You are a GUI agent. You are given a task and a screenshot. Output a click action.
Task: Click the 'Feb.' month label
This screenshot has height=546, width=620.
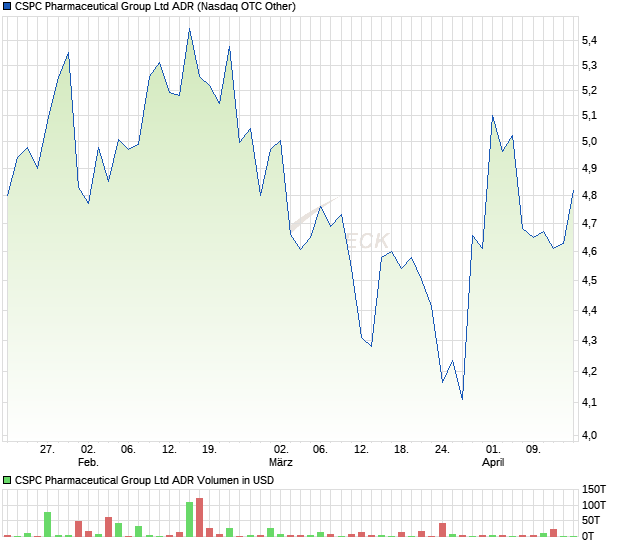88,463
